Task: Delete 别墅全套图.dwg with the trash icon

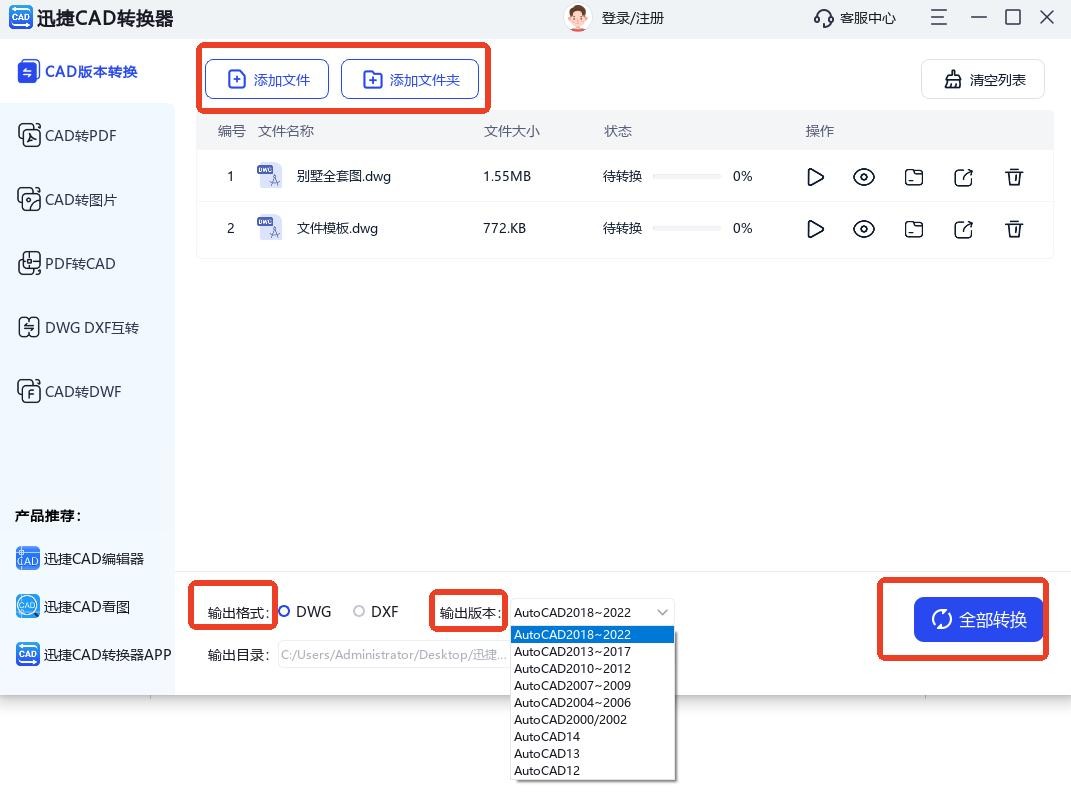Action: (1014, 177)
